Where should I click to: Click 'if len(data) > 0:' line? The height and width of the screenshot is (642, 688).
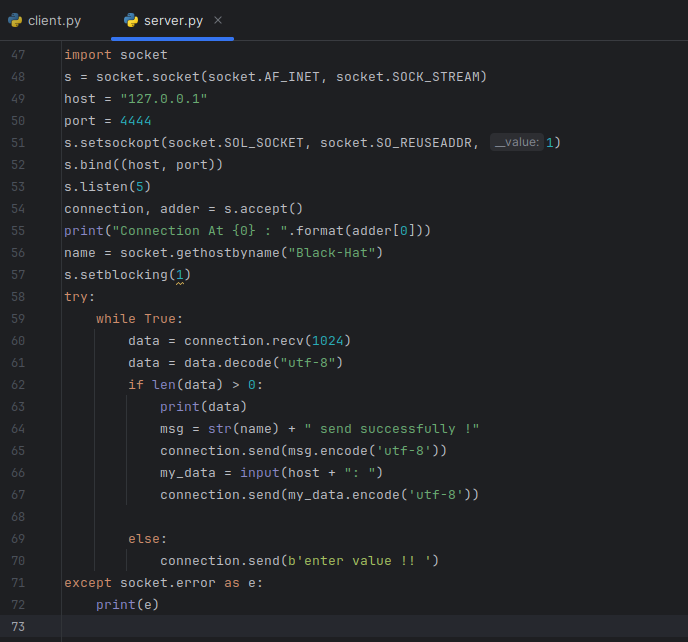[x=195, y=384]
